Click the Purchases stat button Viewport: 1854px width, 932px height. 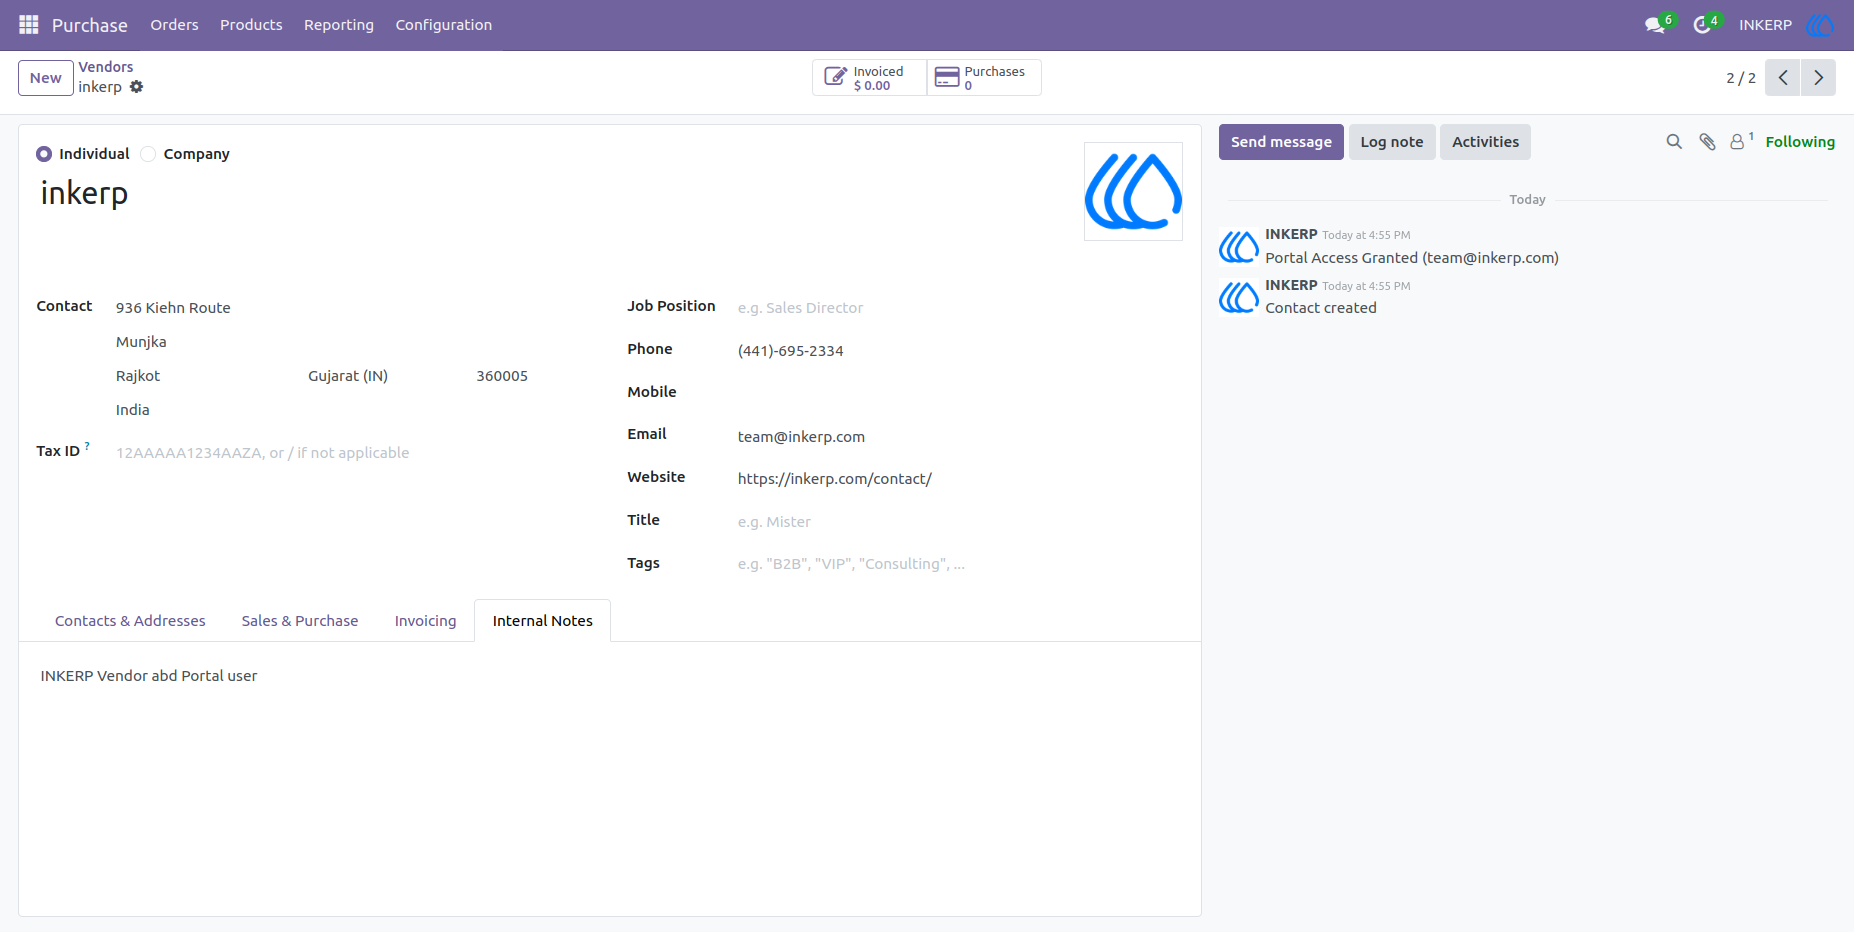(x=984, y=78)
